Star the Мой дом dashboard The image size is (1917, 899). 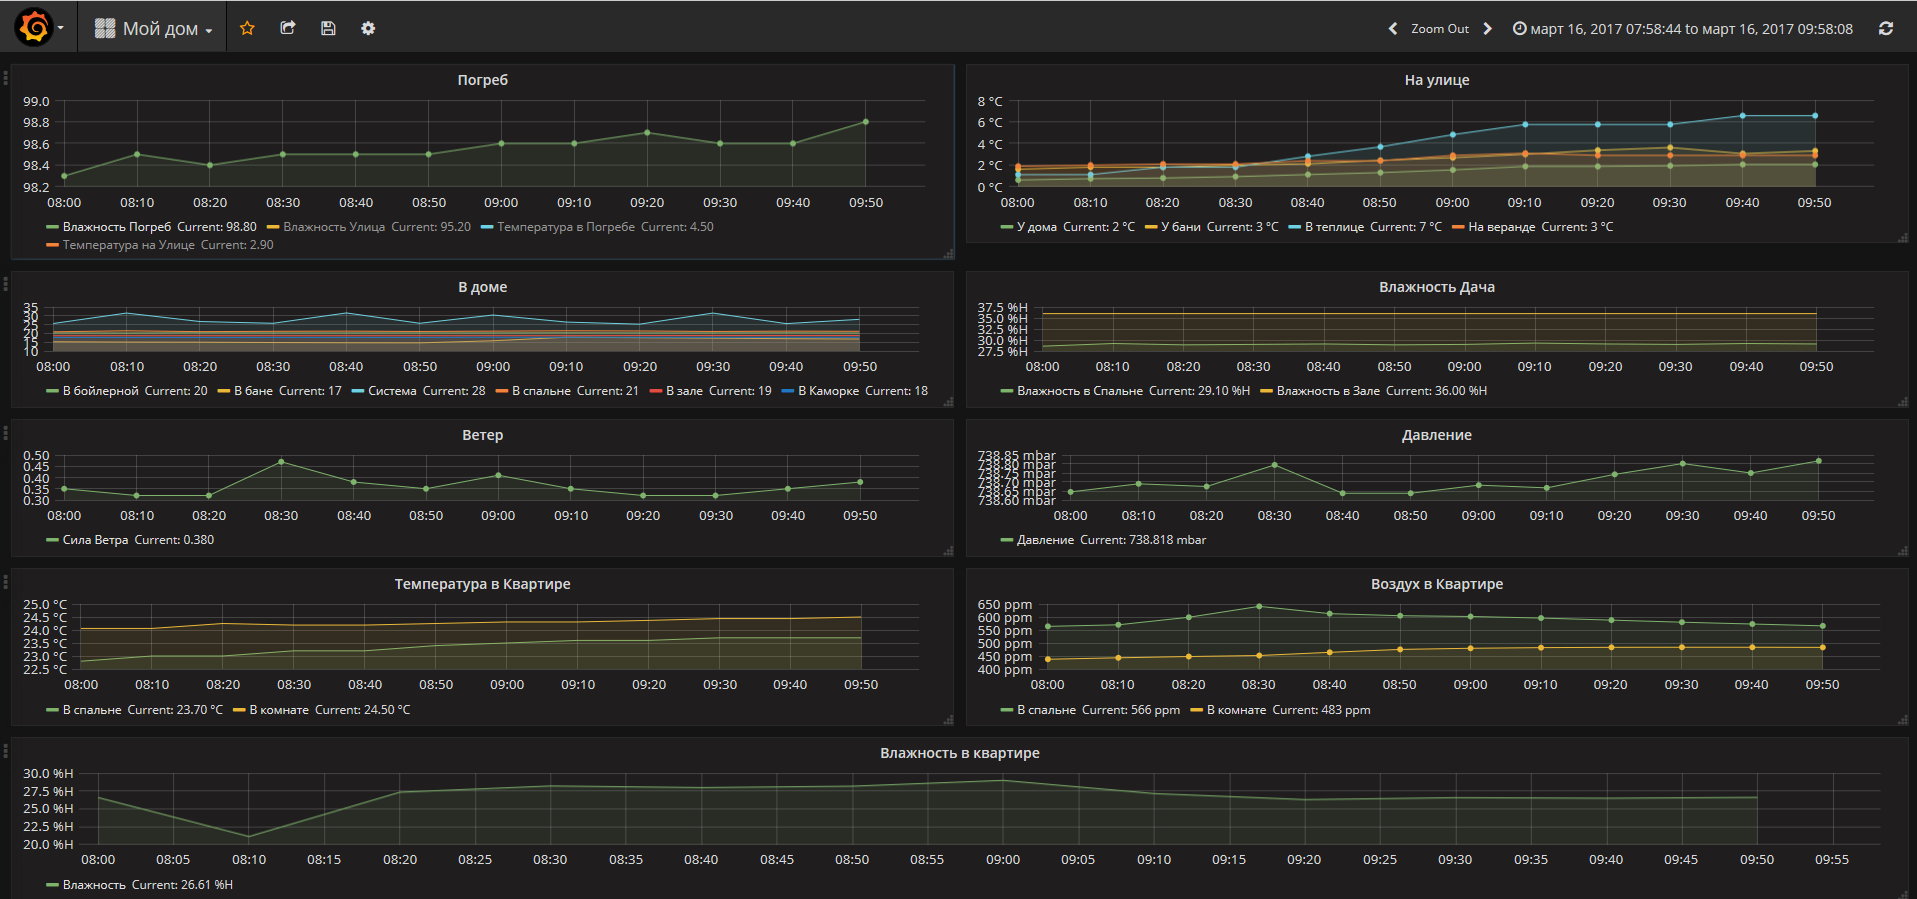coord(247,28)
